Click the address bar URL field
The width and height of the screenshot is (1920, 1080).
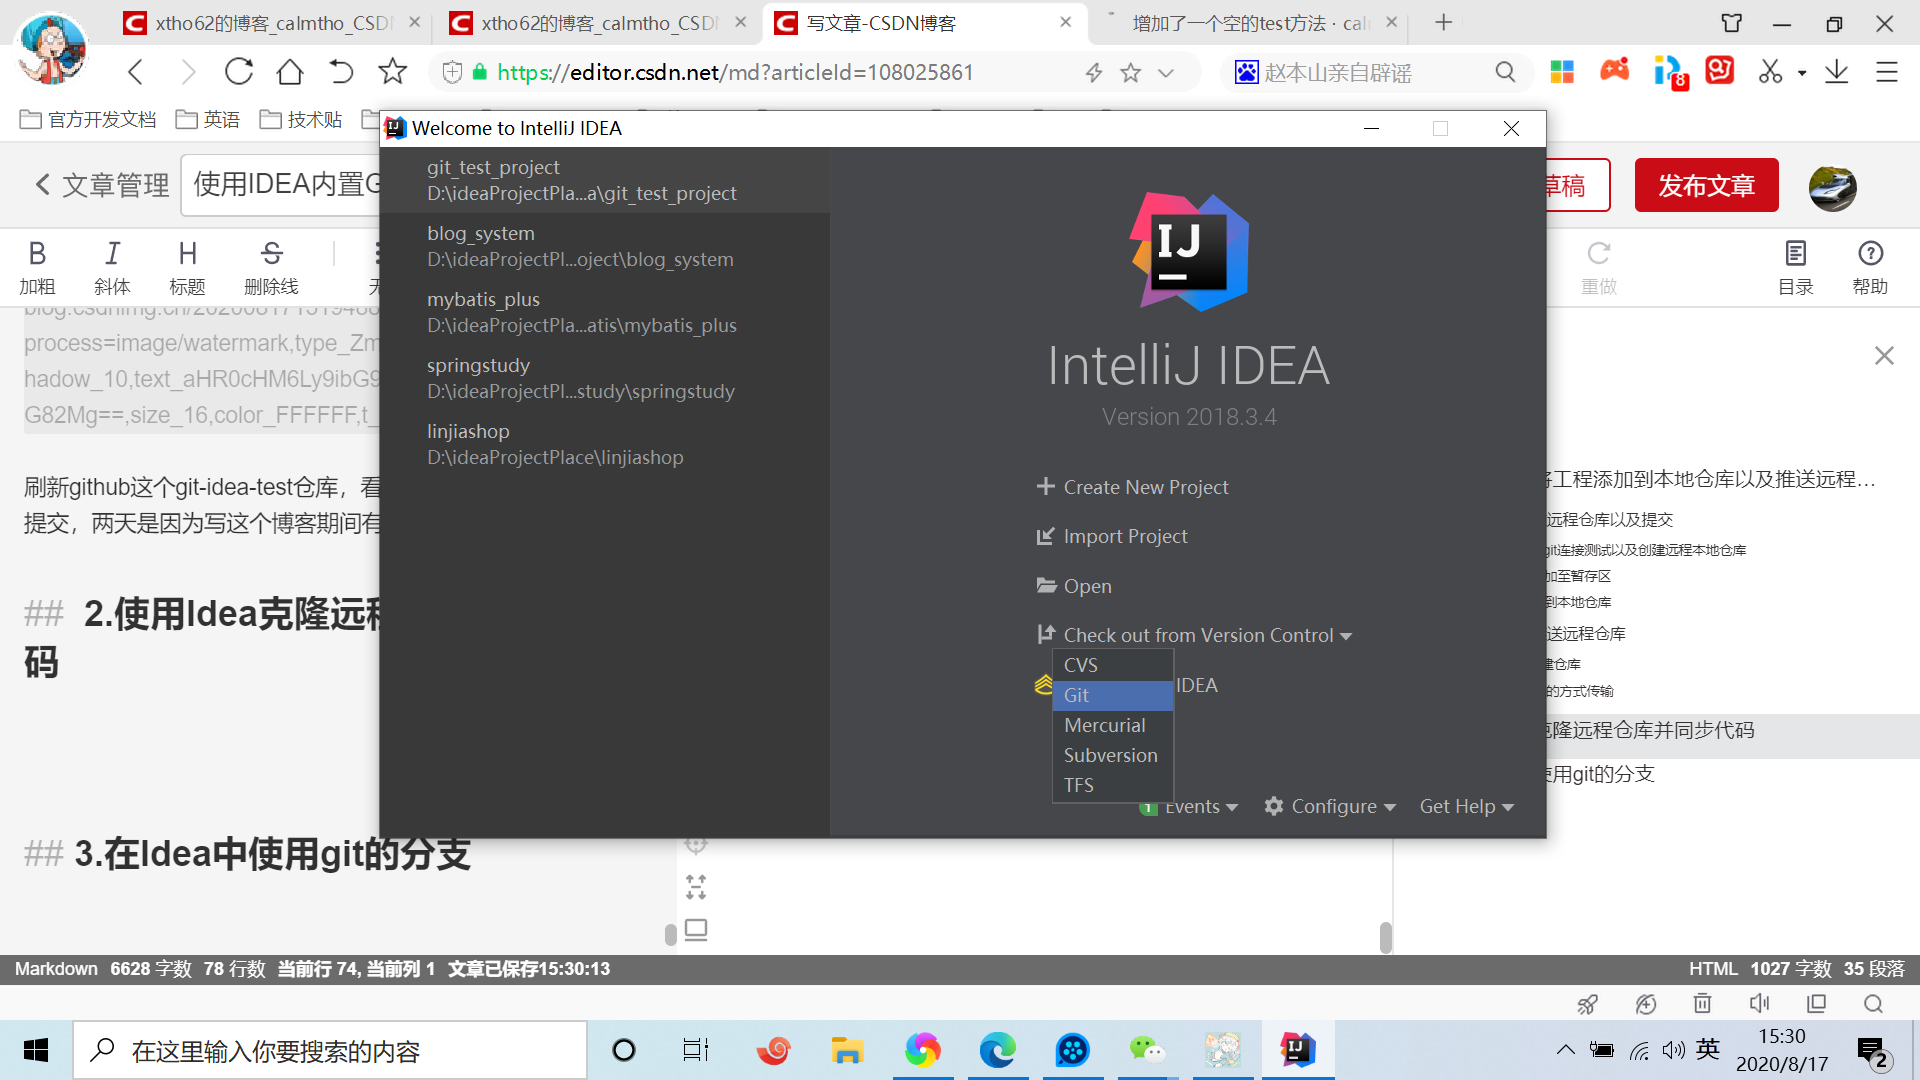(735, 72)
